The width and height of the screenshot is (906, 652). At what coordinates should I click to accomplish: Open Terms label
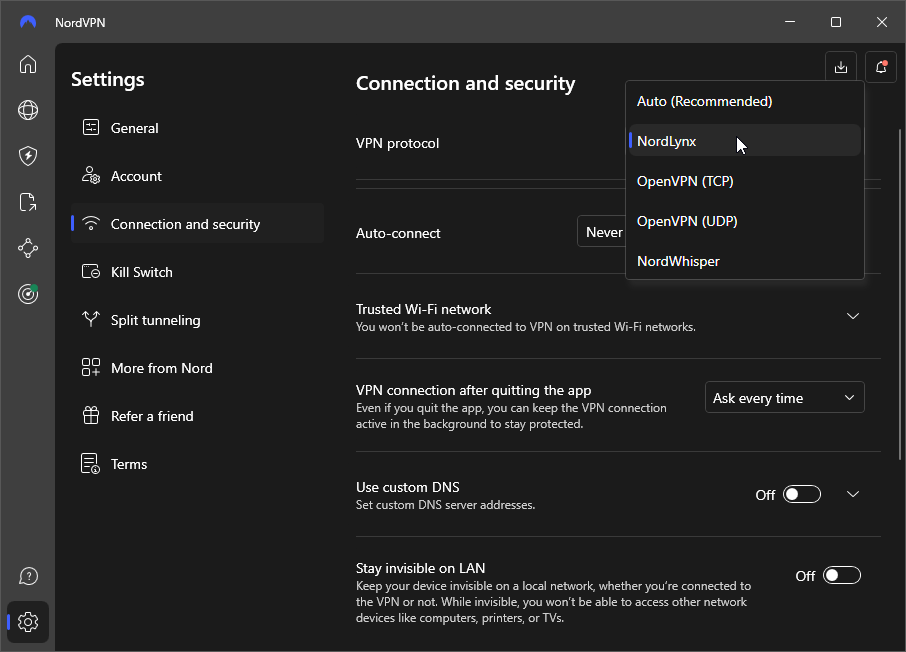tap(129, 464)
